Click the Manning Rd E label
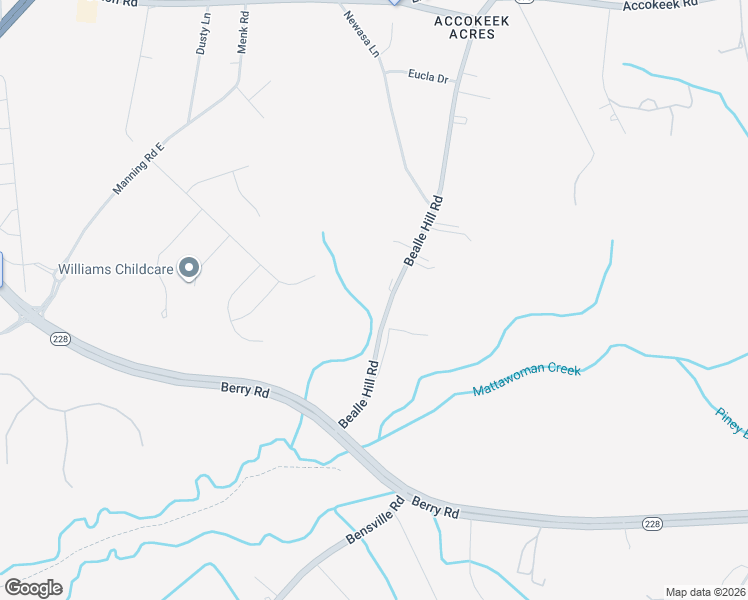This screenshot has width=748, height=600. [x=138, y=168]
